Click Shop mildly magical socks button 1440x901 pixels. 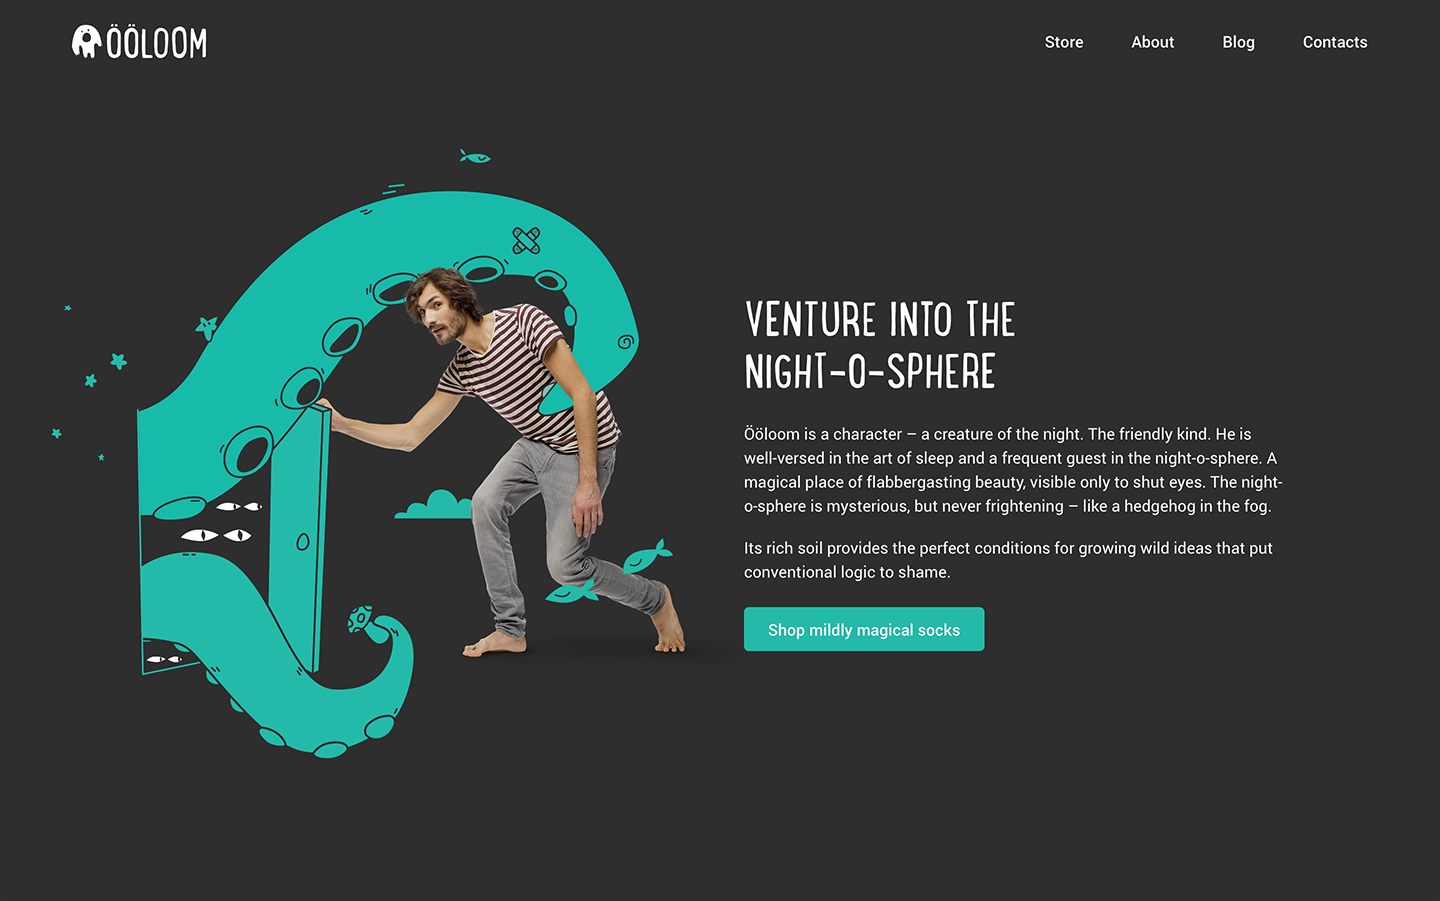(864, 629)
